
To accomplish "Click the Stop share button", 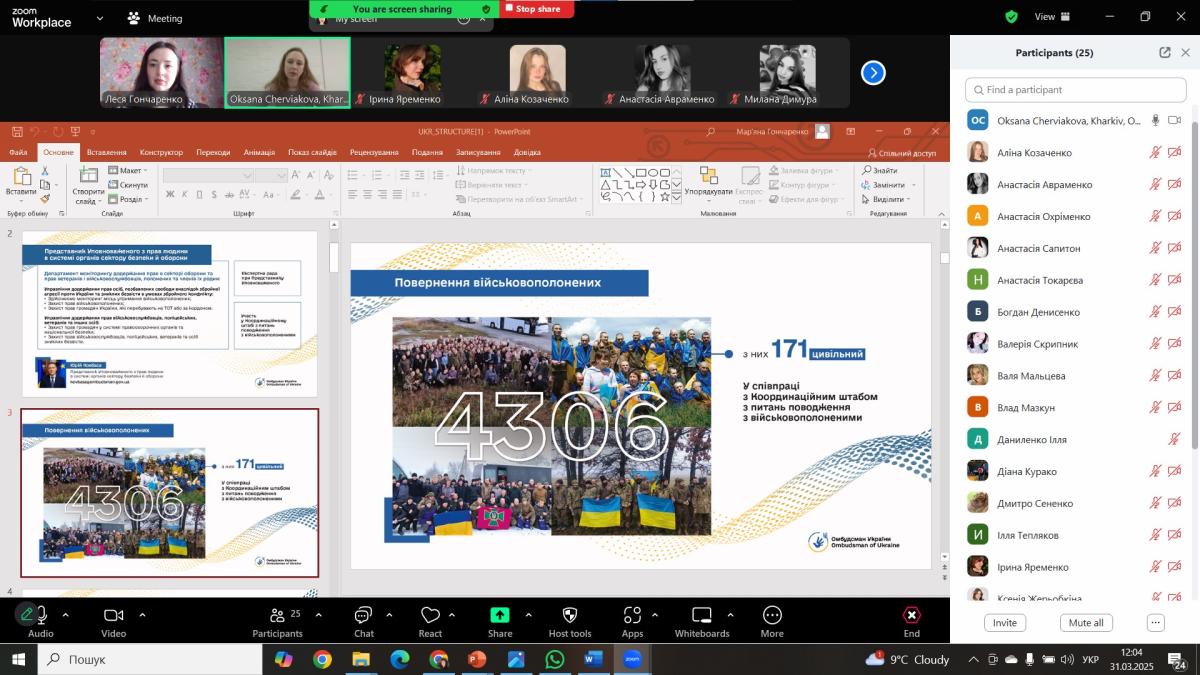I will pyautogui.click(x=537, y=9).
